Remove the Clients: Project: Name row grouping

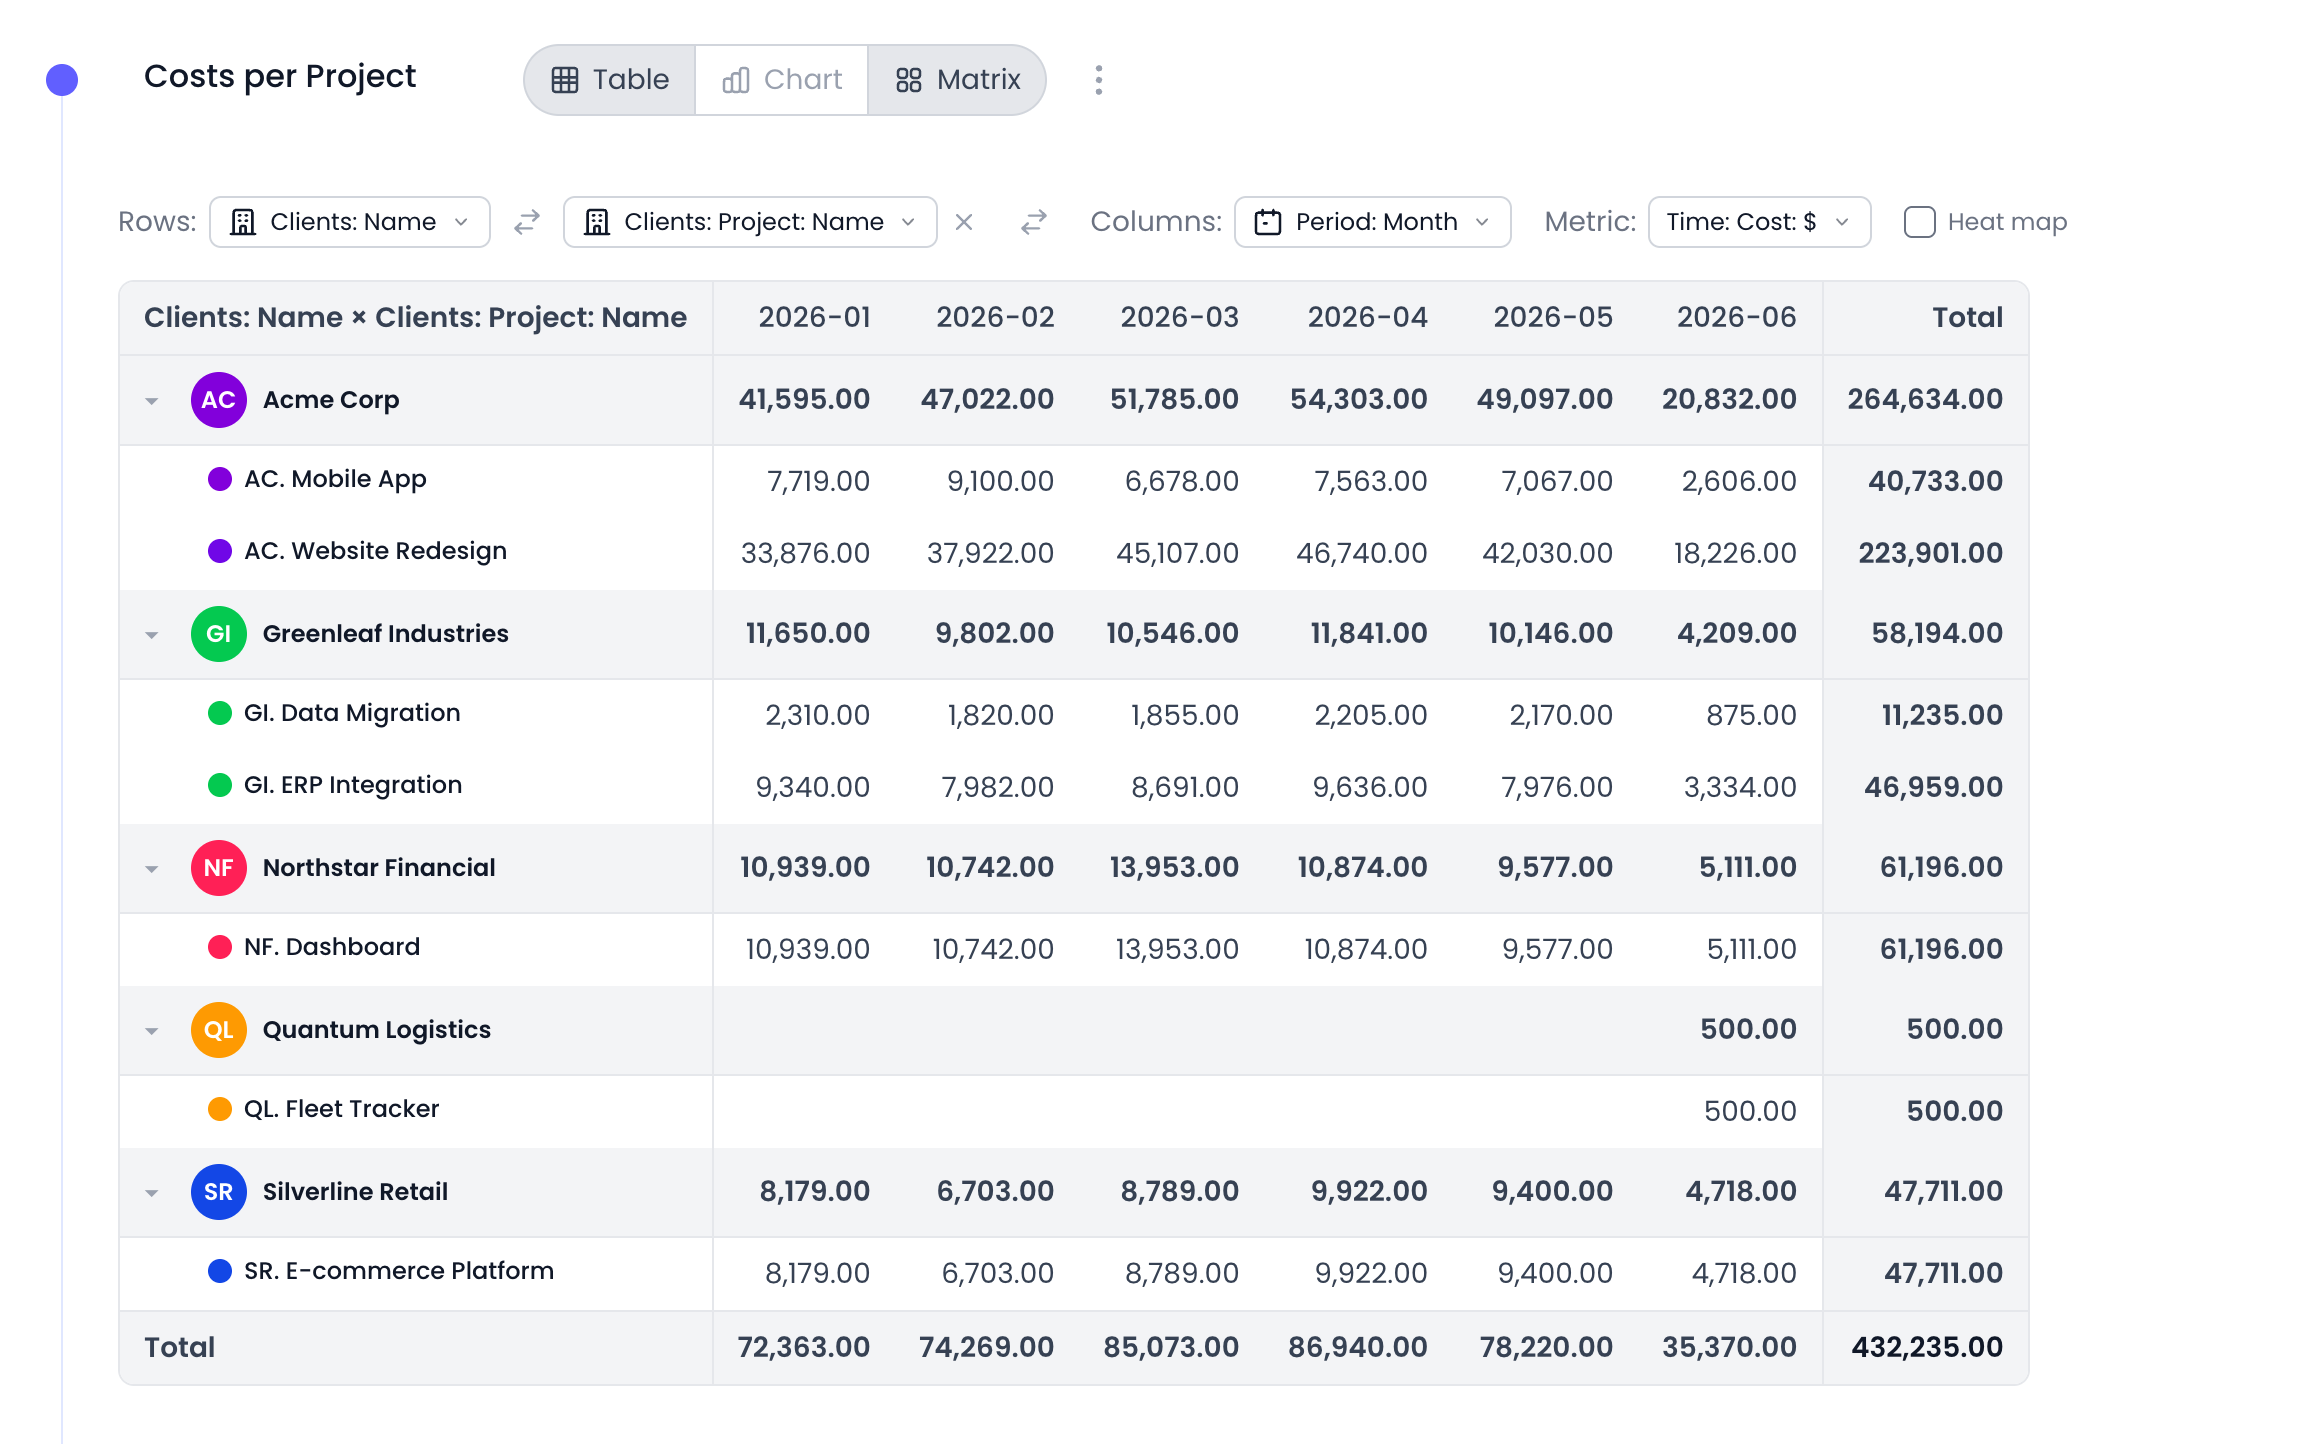click(x=964, y=222)
